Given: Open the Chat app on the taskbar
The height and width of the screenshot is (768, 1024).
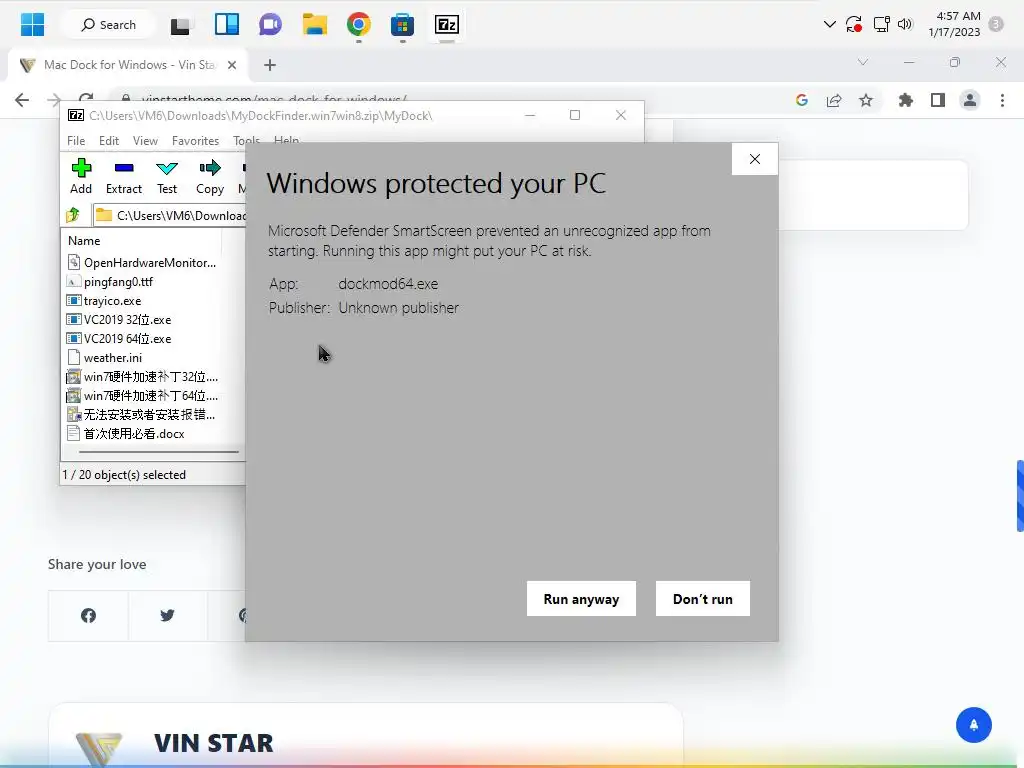Looking at the screenshot, I should coord(270,25).
